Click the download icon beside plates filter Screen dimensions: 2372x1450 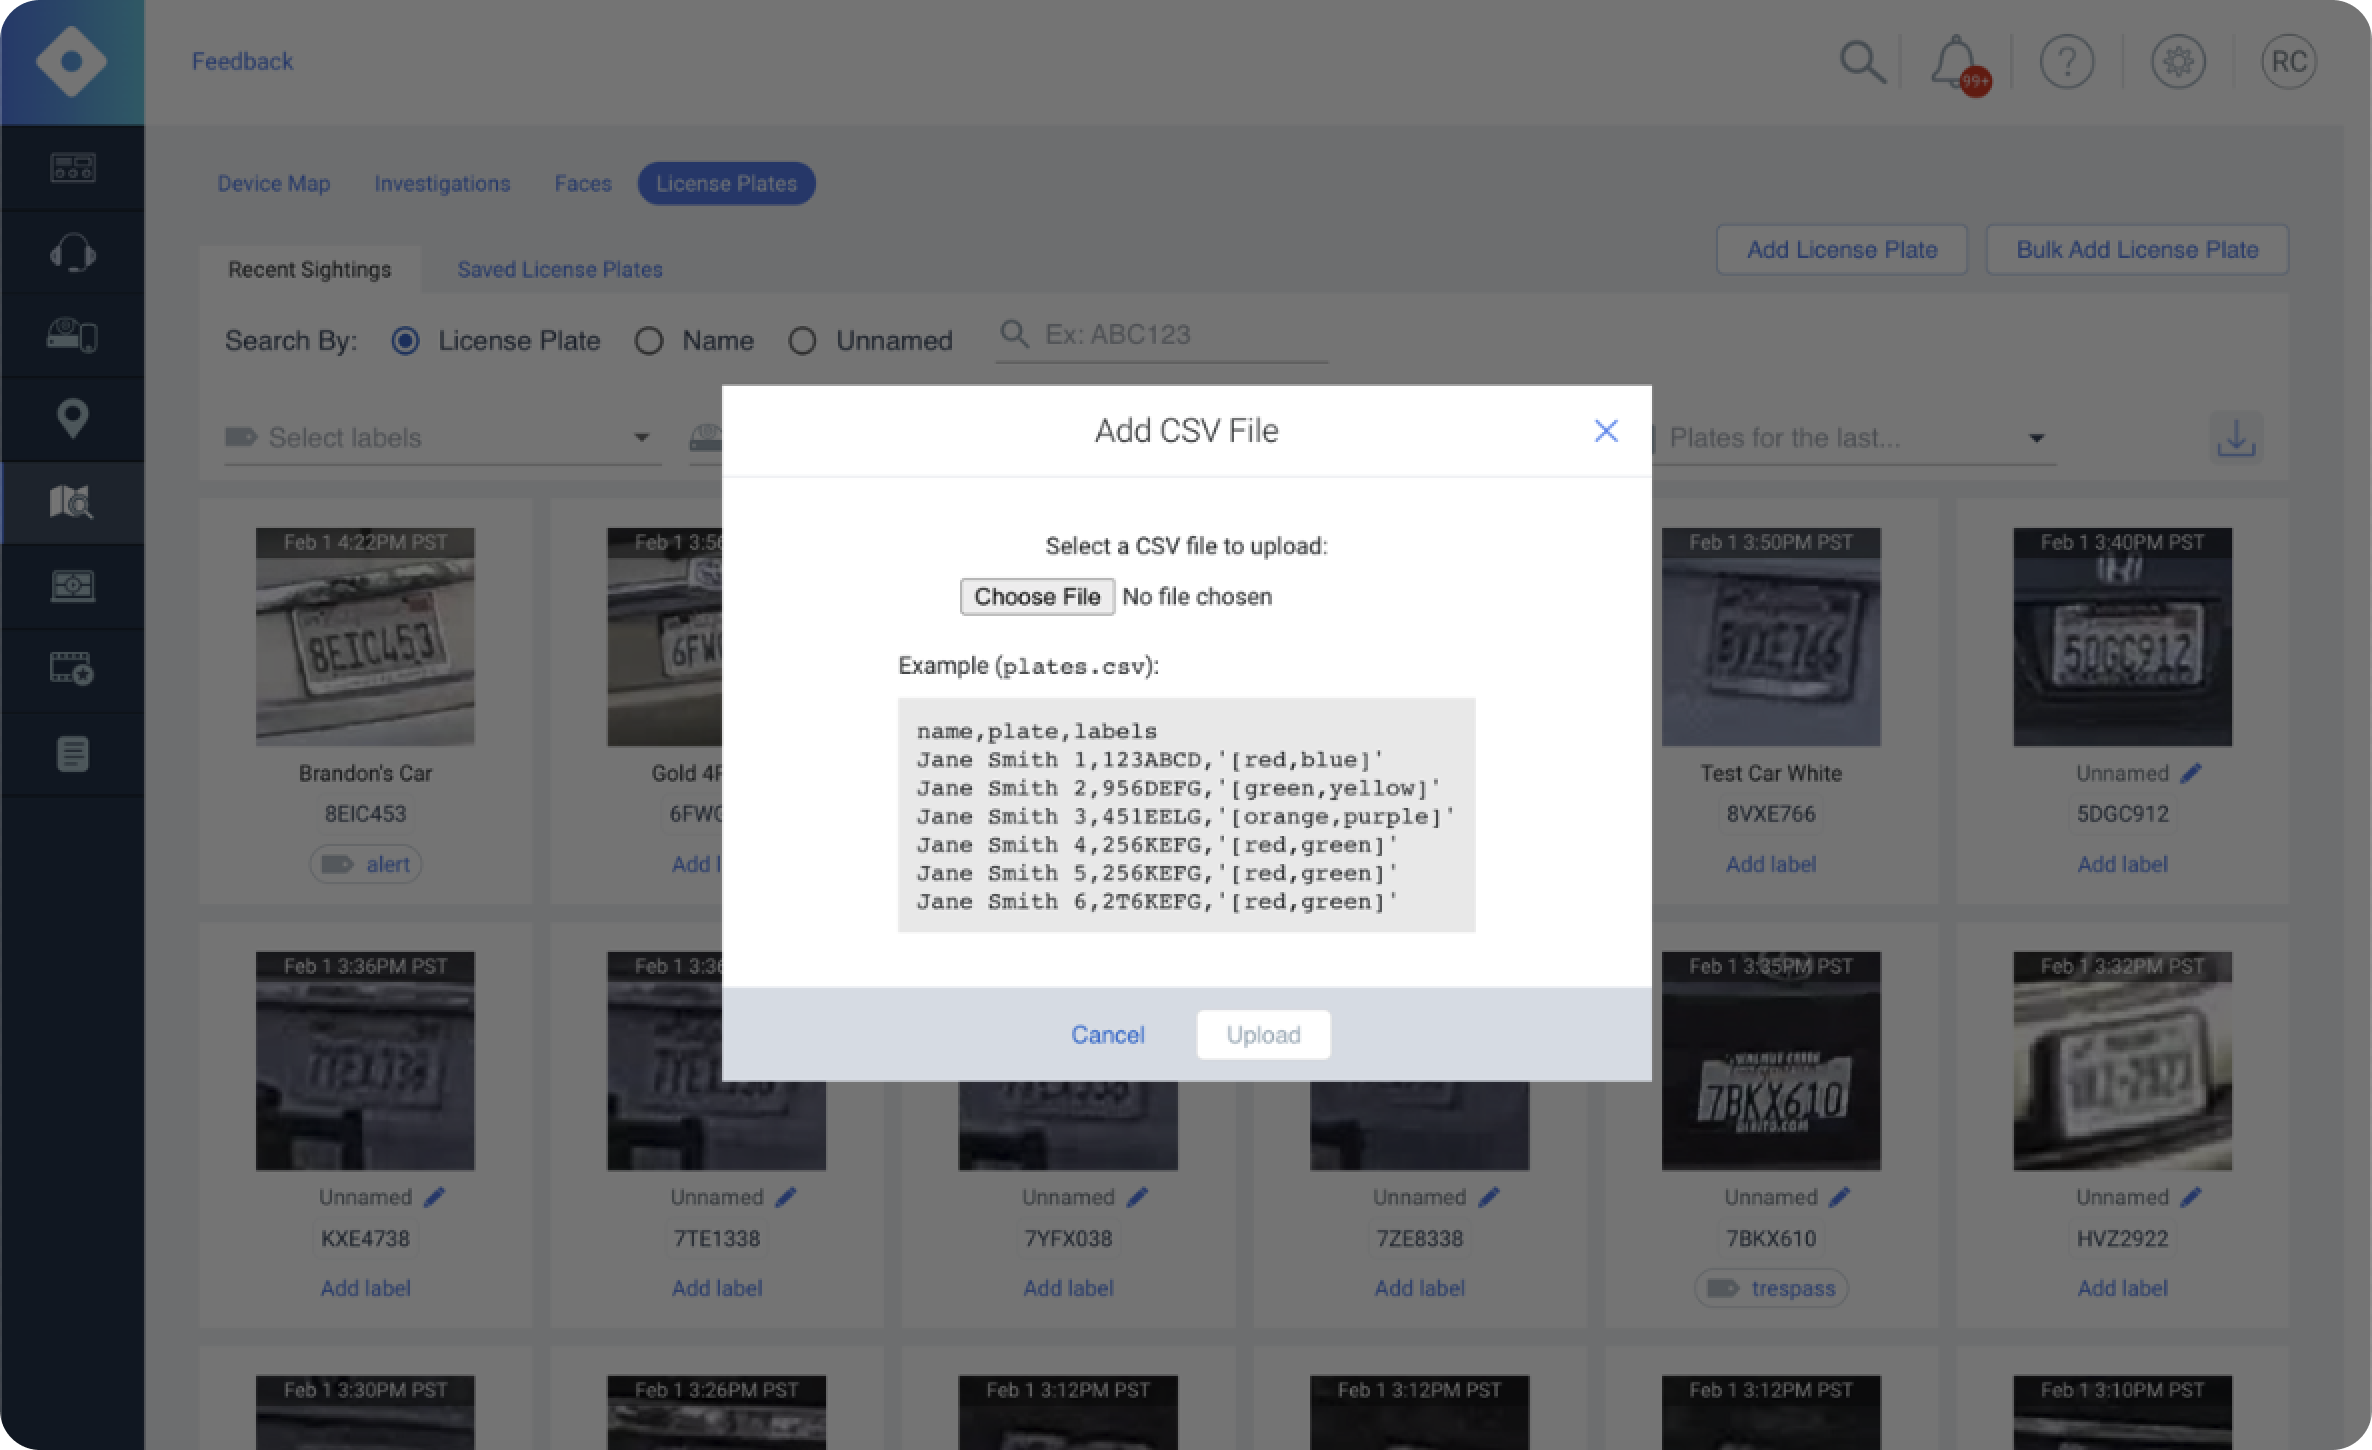[x=2235, y=438]
